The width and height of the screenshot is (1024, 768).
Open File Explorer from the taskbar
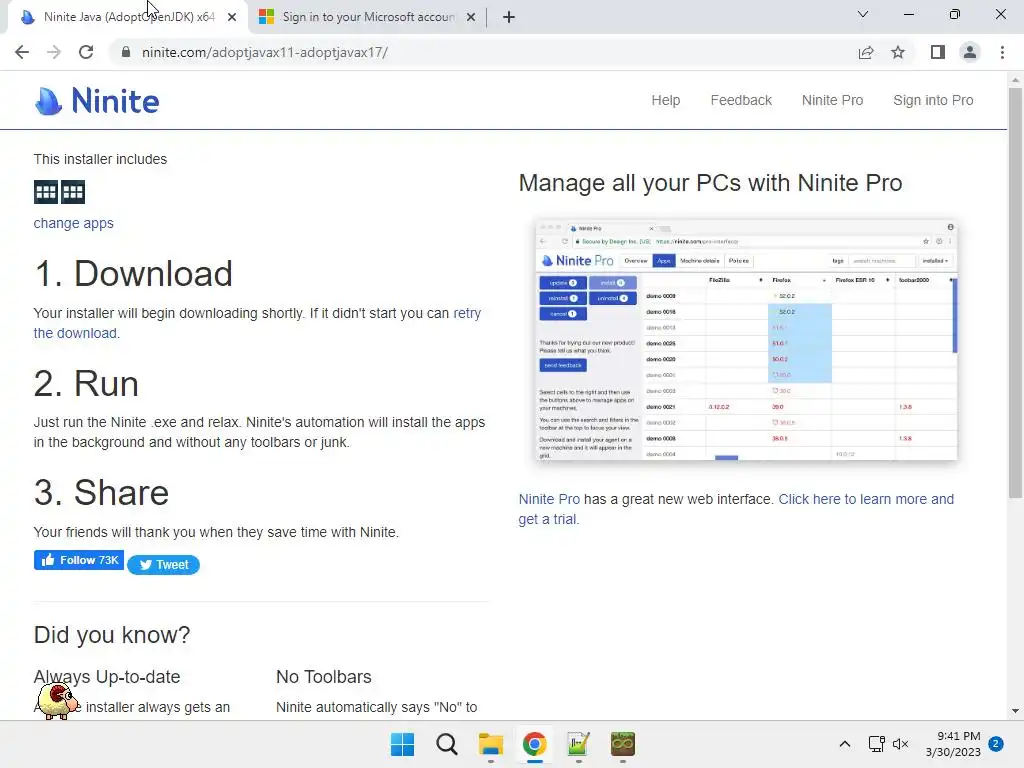(490, 744)
